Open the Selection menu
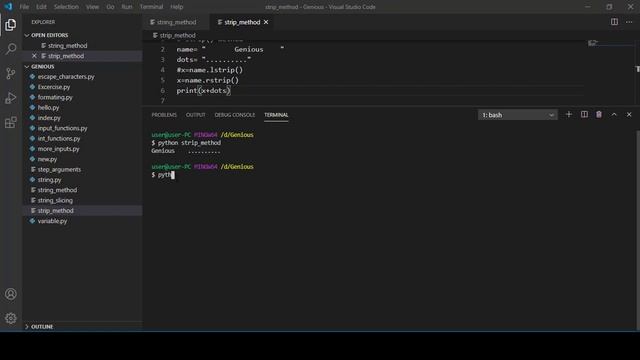Screen dimensions: 640x360 pyautogui.click(x=66, y=7)
